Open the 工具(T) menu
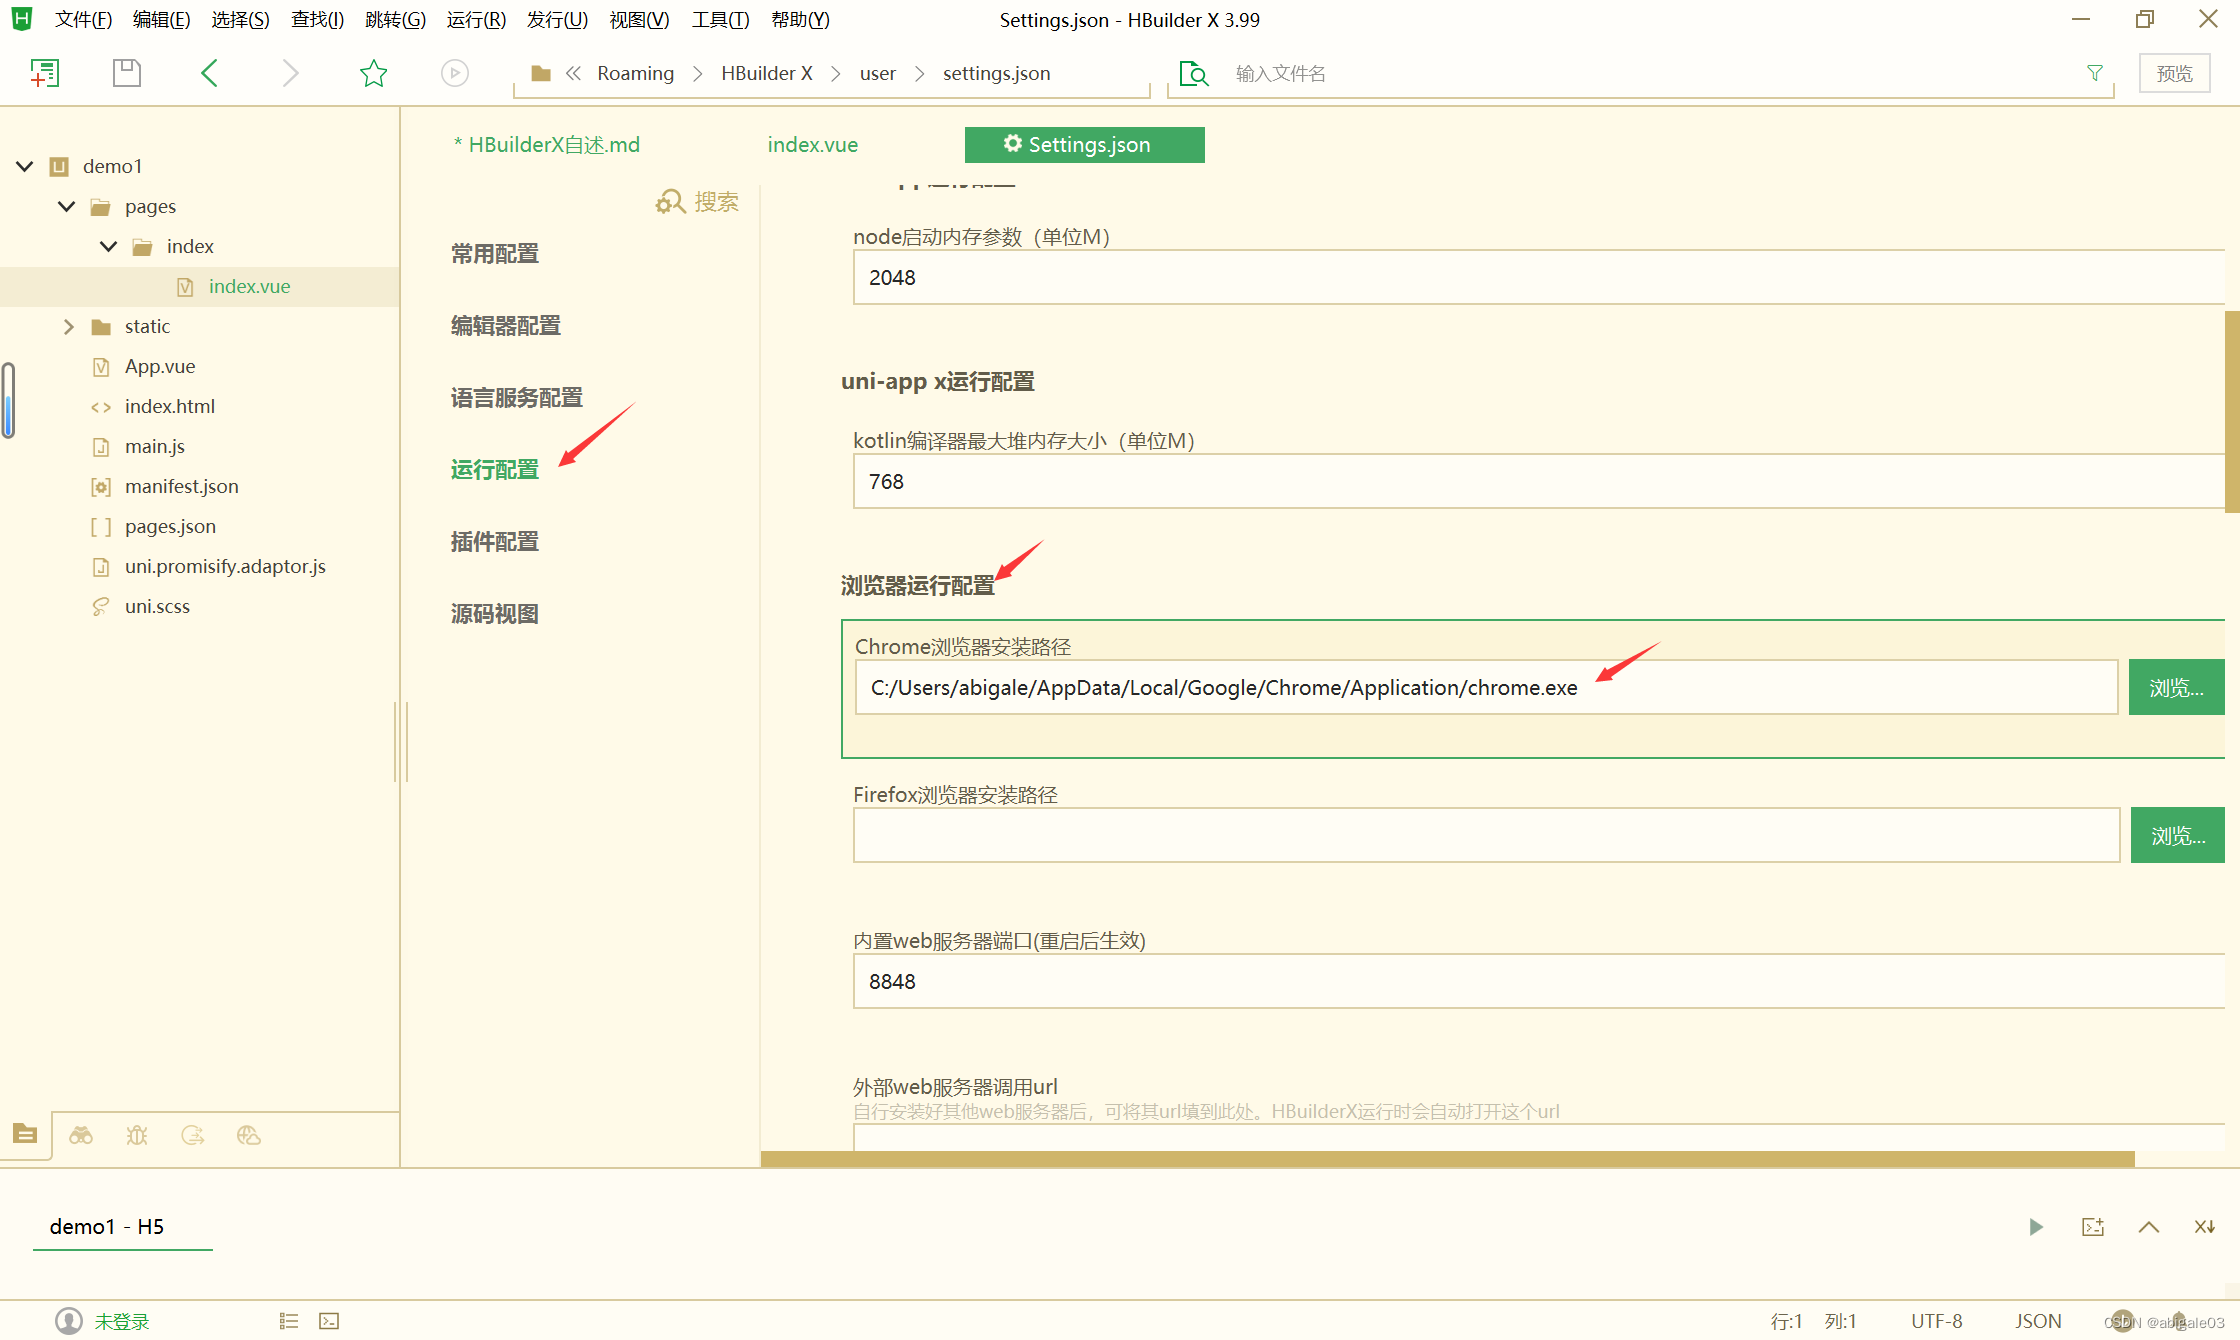The image size is (2240, 1340). coord(720,20)
